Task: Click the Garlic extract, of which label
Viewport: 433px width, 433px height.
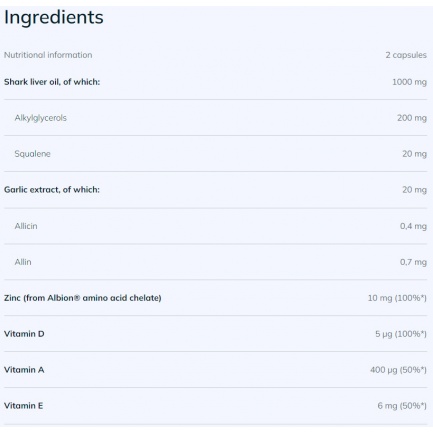Action: tap(52, 190)
